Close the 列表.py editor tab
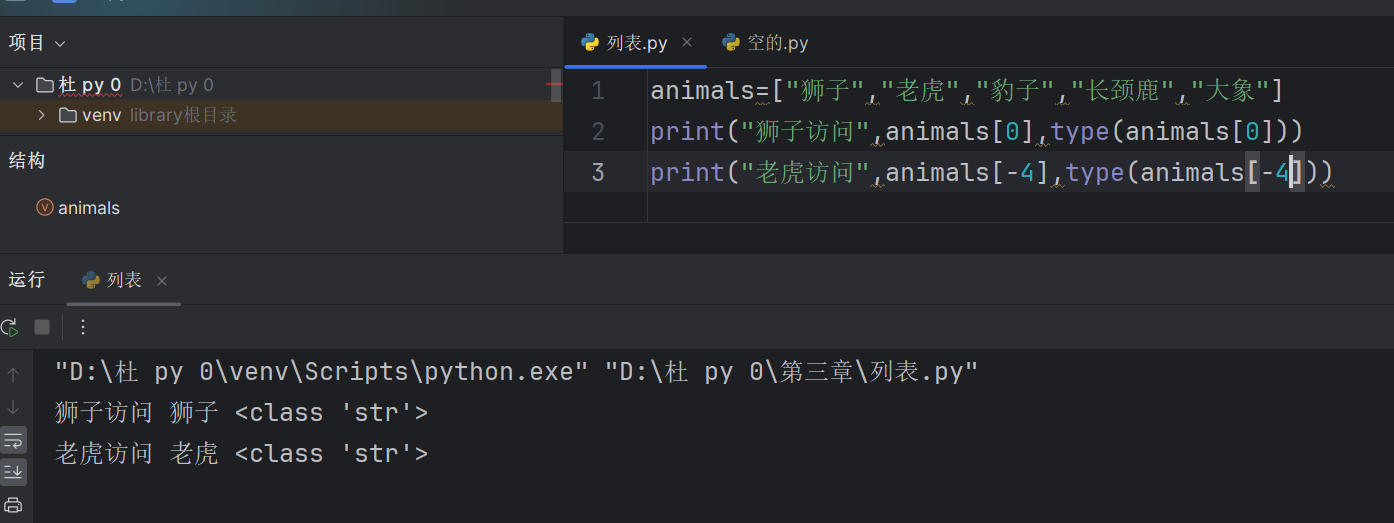The height and width of the screenshot is (523, 1394). 687,43
